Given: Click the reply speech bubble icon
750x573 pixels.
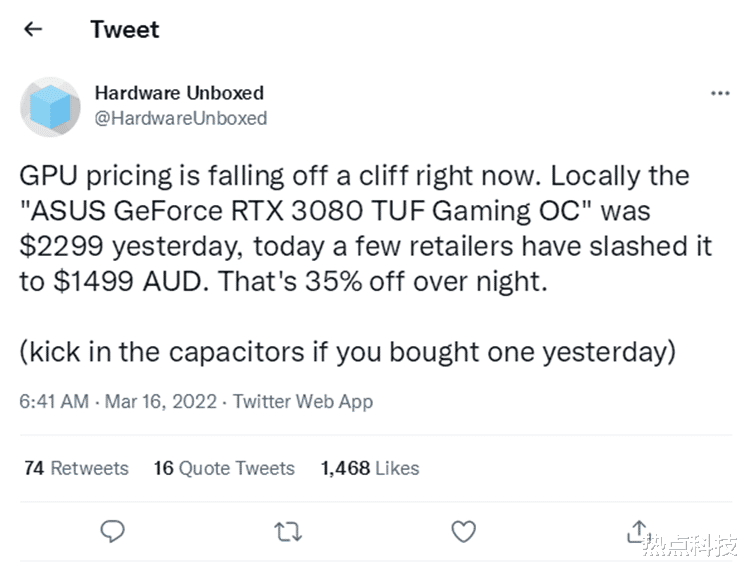Looking at the screenshot, I should [114, 531].
